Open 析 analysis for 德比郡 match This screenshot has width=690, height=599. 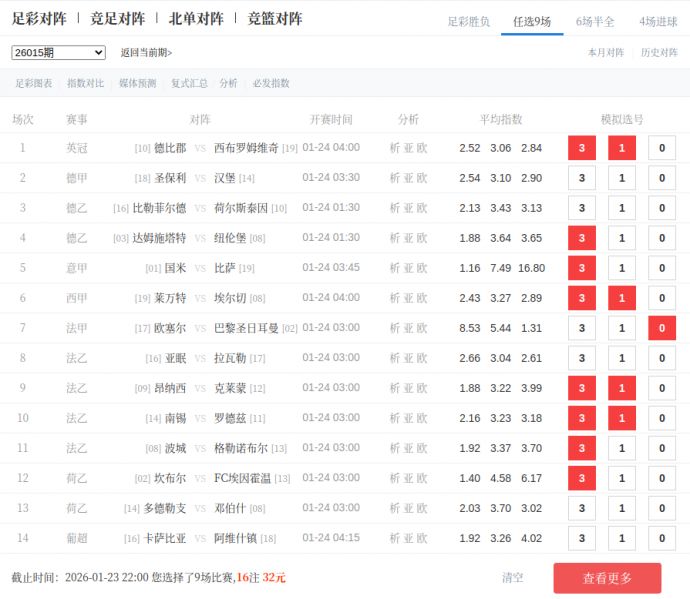coord(394,148)
